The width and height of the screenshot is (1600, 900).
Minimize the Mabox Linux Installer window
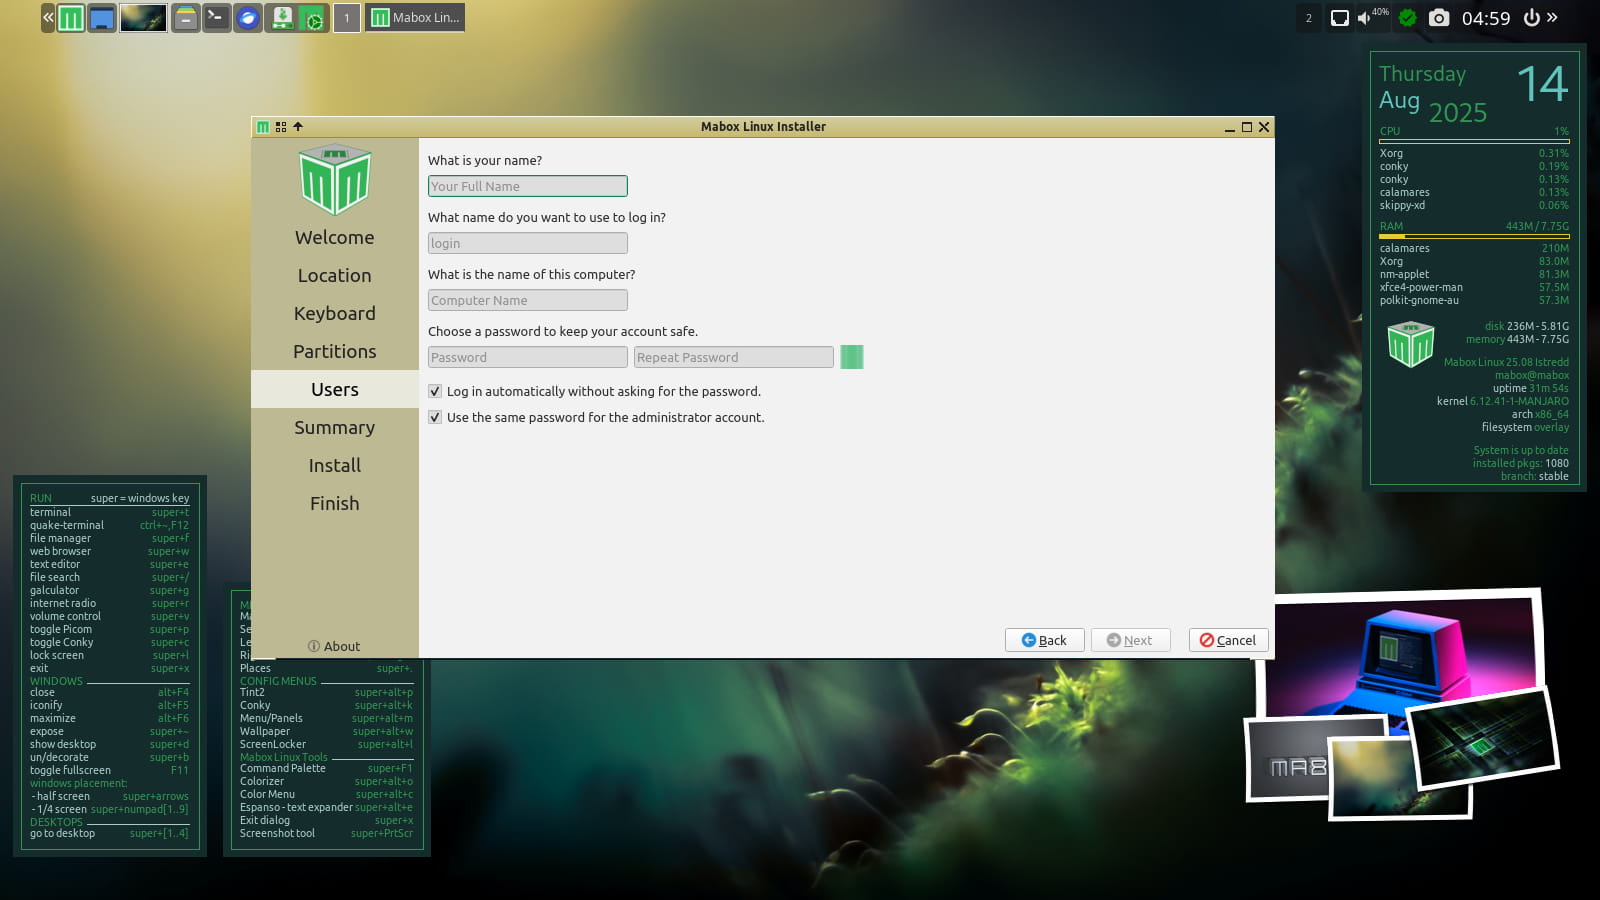[1230, 127]
